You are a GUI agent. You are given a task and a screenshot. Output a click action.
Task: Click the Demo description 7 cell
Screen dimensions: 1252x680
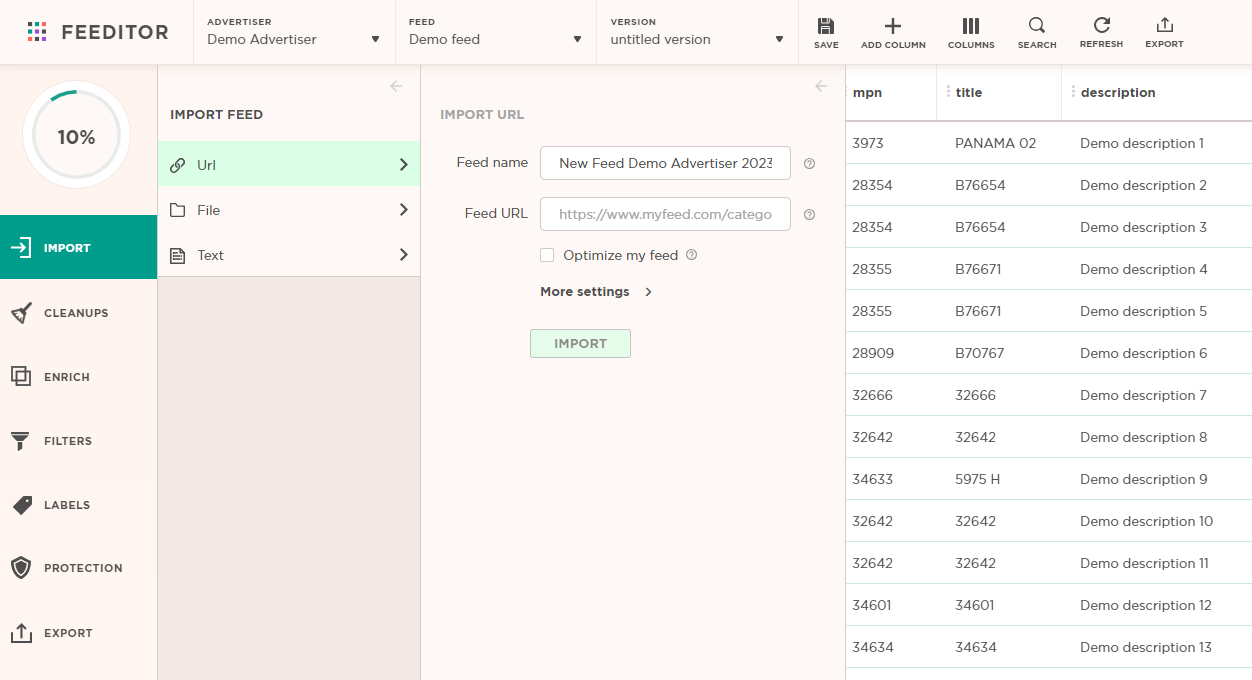tap(1144, 395)
